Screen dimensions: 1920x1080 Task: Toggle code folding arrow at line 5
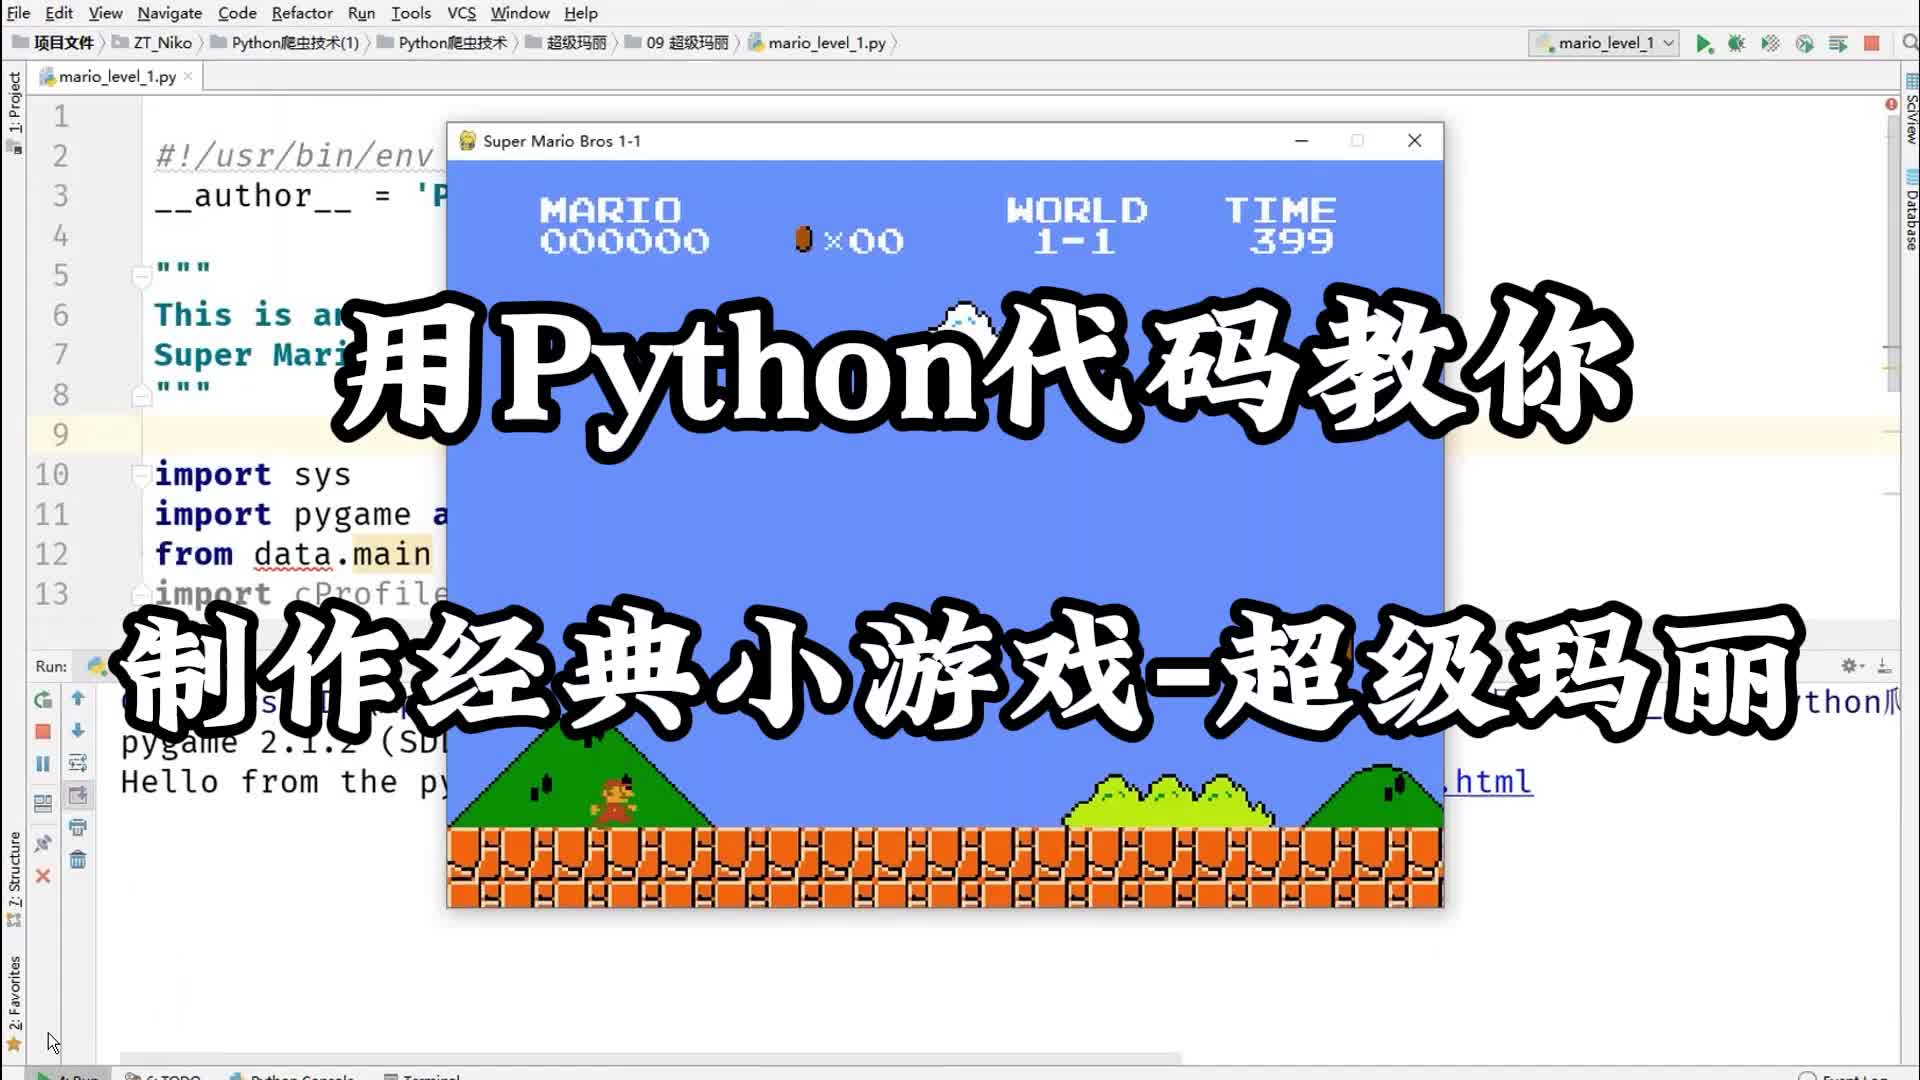141,275
